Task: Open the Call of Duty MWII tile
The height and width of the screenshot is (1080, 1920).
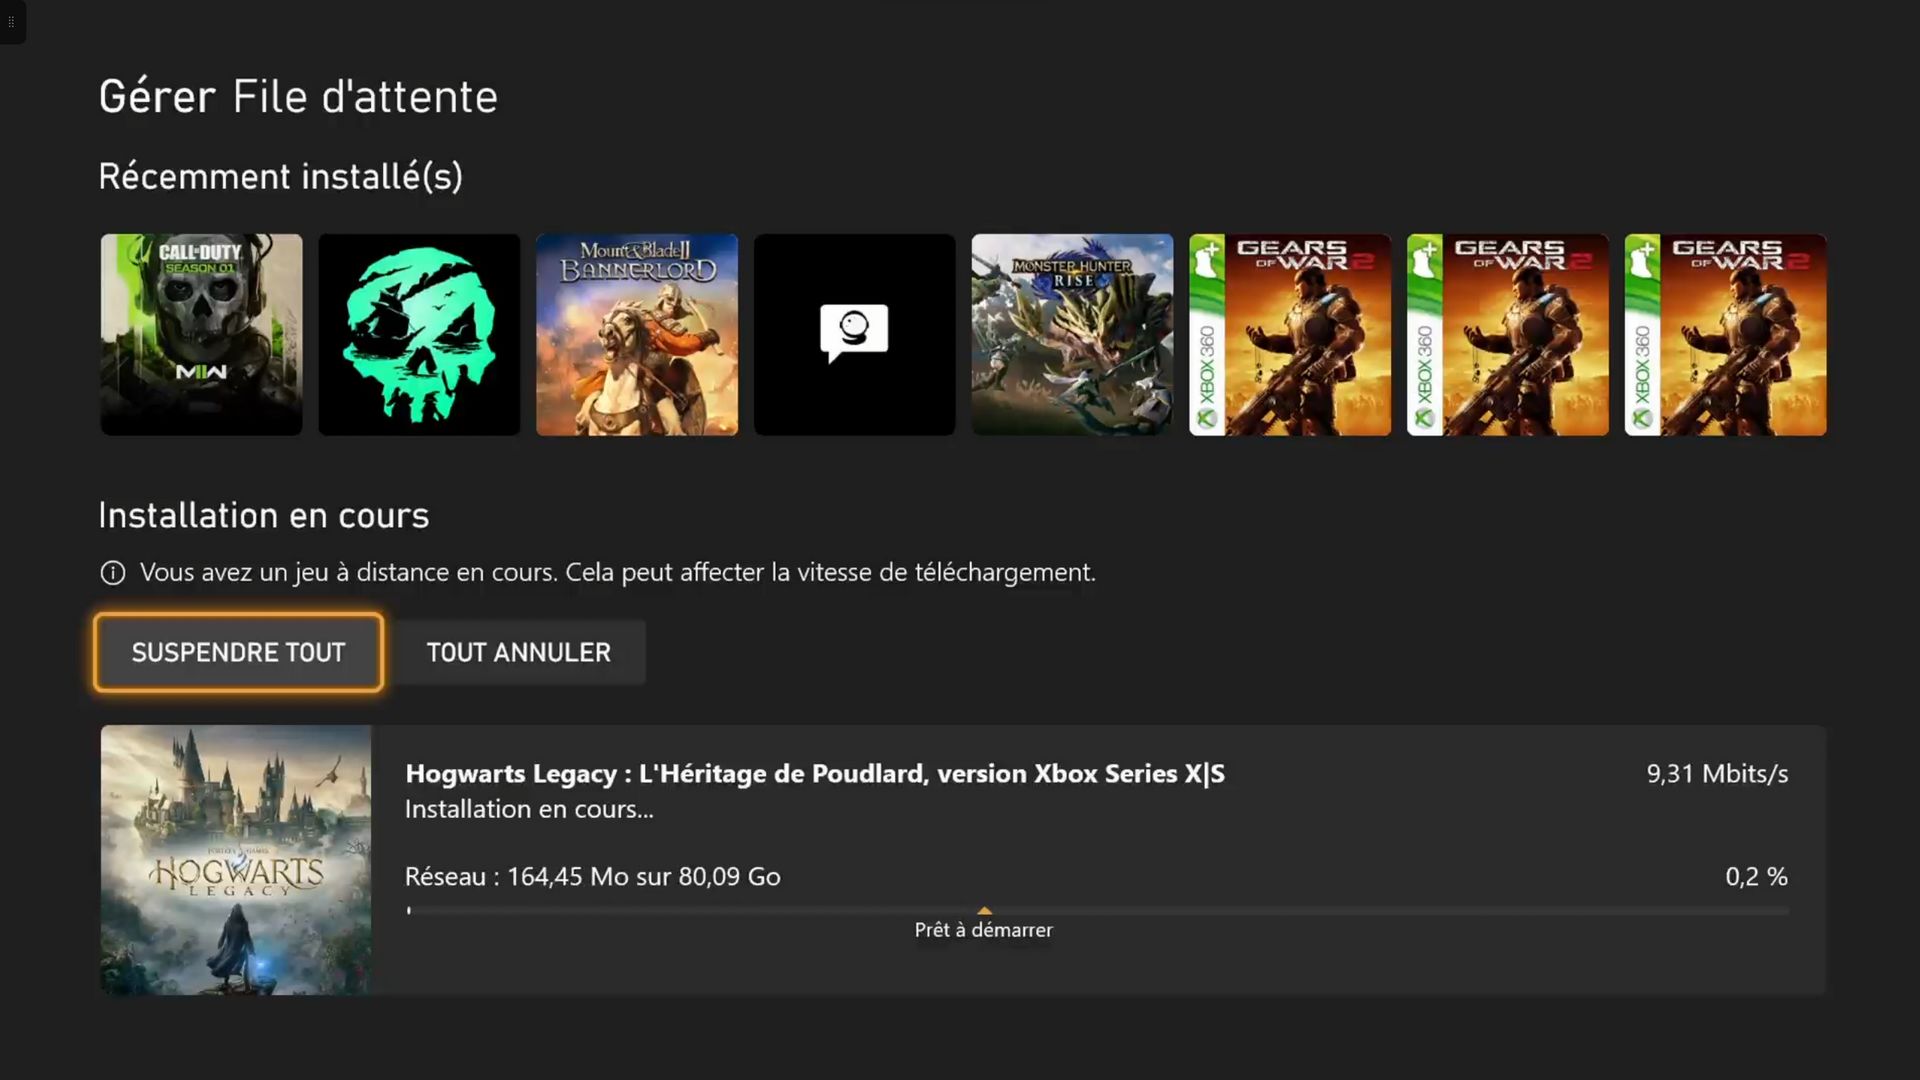Action: (201, 334)
